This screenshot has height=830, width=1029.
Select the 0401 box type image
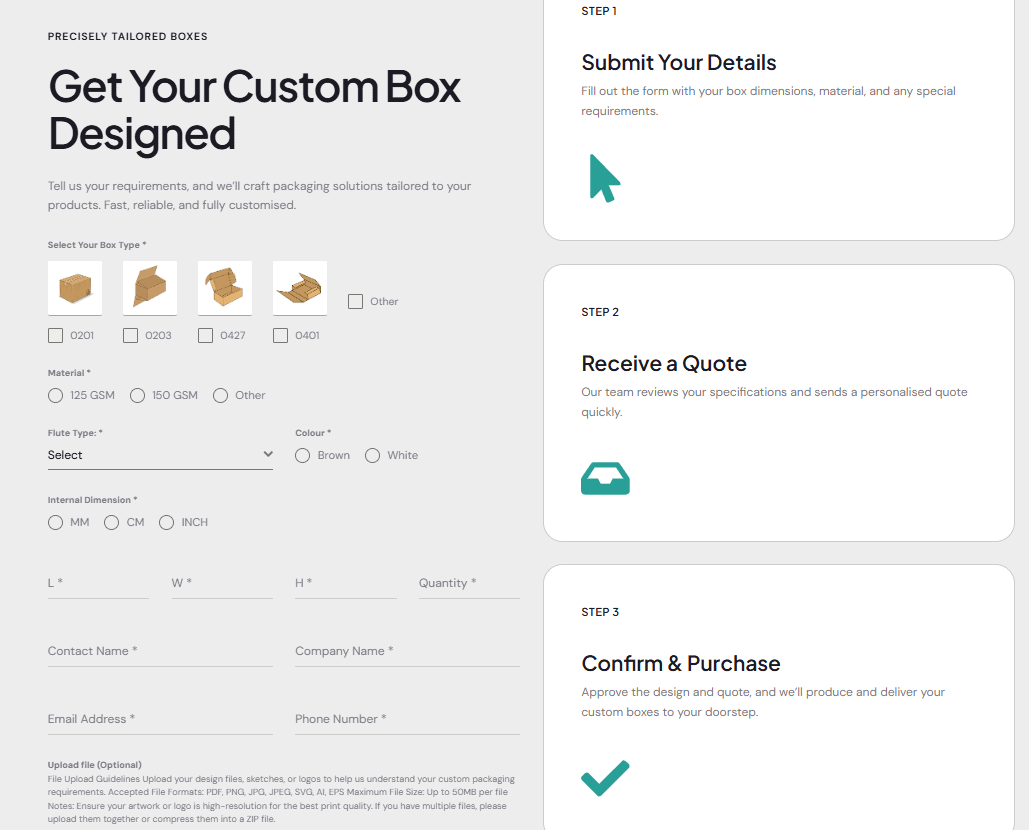pos(299,287)
